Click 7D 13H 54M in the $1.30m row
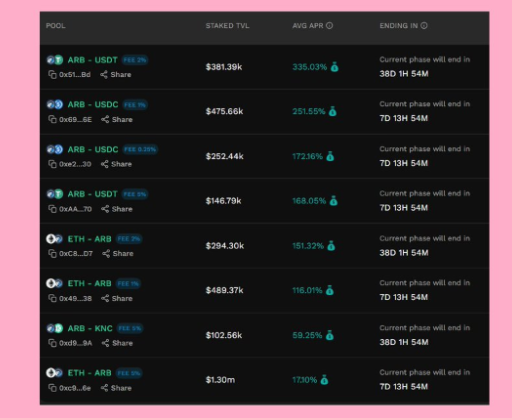 [404, 387]
